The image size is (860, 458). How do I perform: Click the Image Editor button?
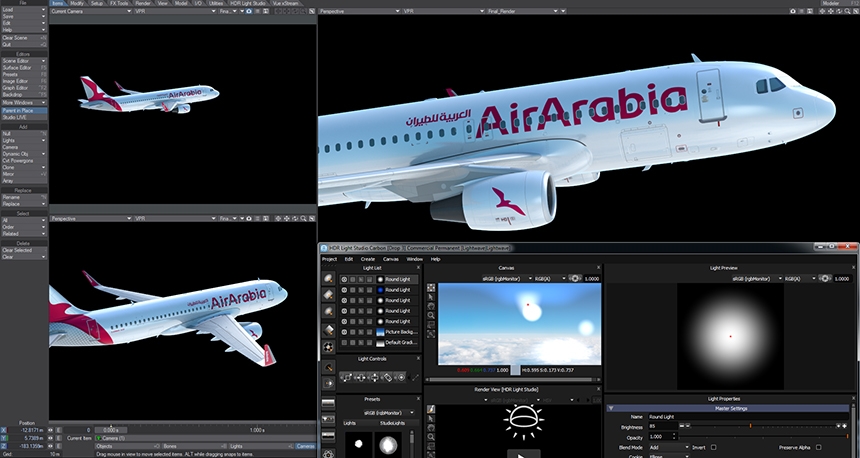click(24, 81)
